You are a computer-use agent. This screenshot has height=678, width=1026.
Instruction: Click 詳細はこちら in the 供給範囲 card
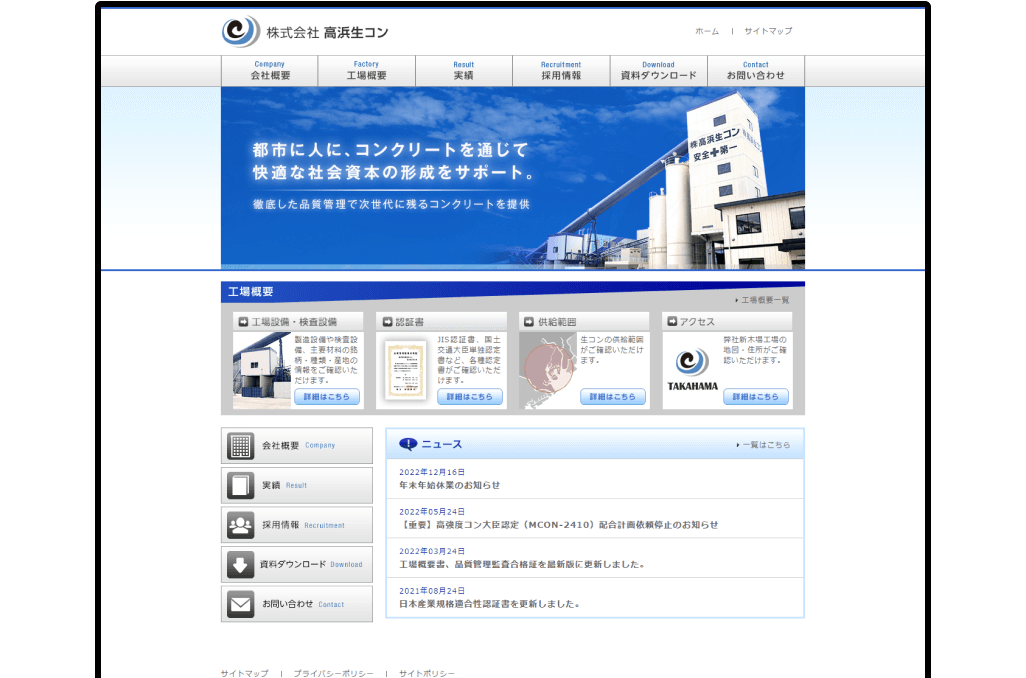[x=612, y=397]
